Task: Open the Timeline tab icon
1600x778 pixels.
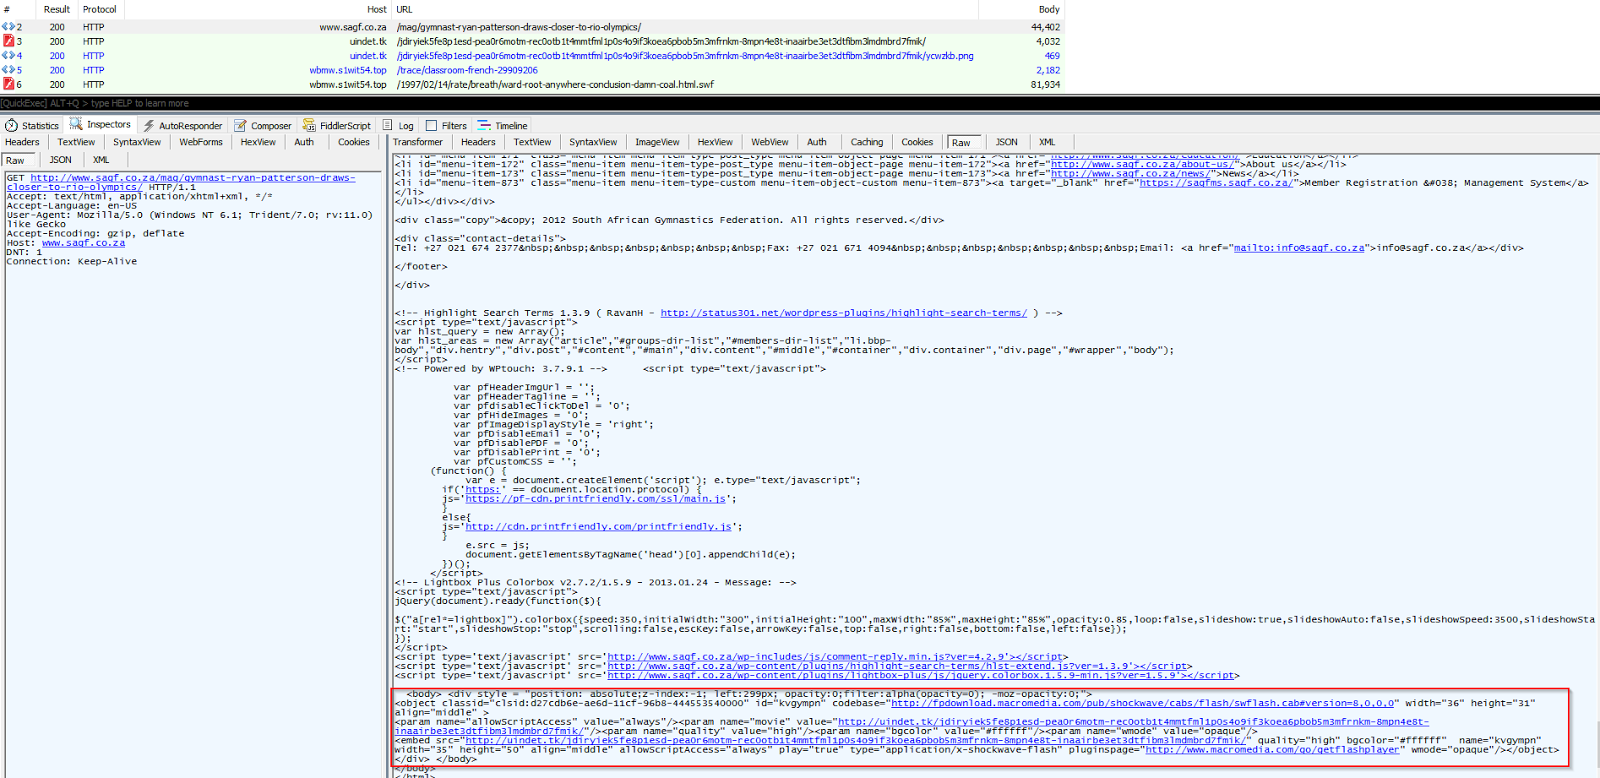Action: pyautogui.click(x=484, y=126)
